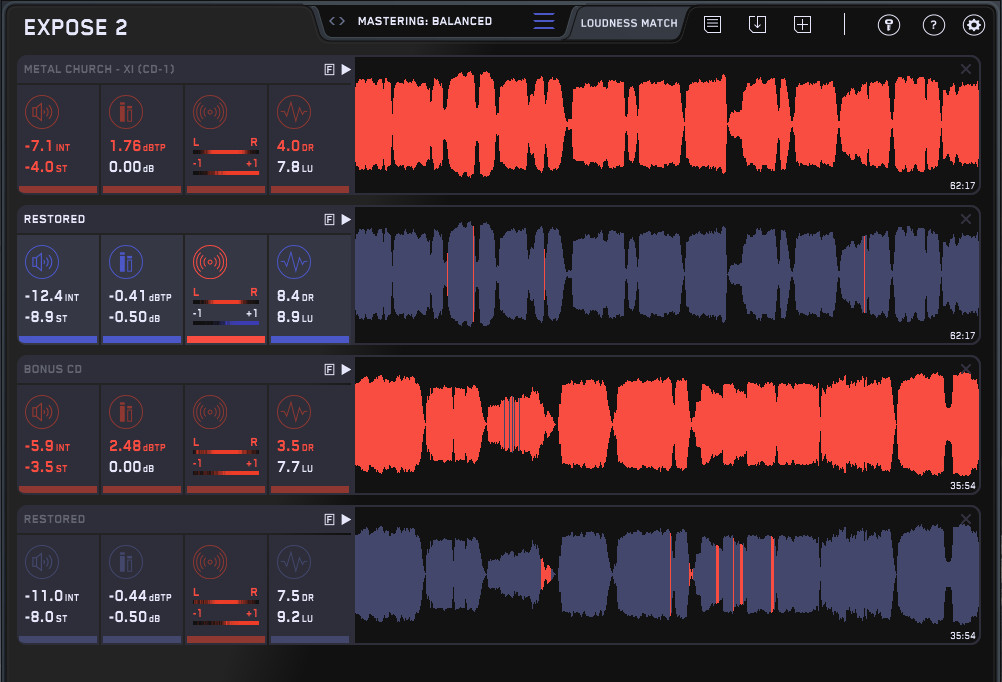The width and height of the screenshot is (1002, 682).
Task: Play the Bonus CD track
Action: 346,369
